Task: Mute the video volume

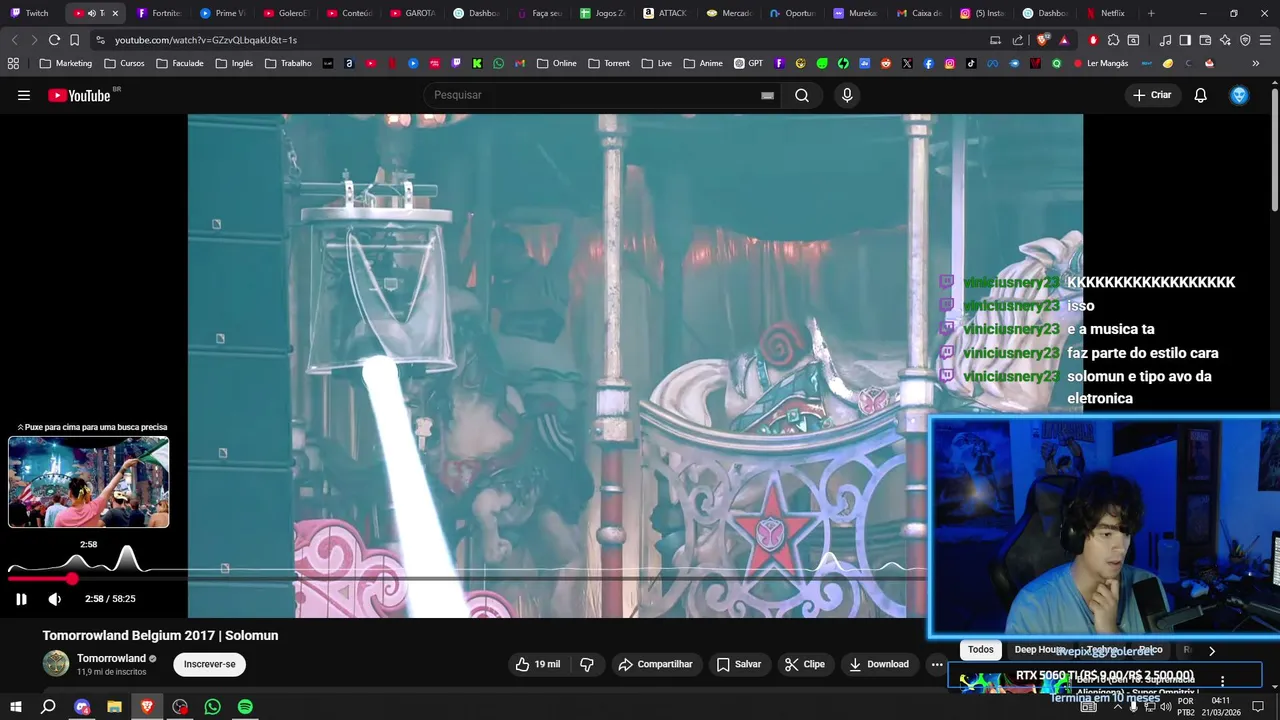Action: 55,599
